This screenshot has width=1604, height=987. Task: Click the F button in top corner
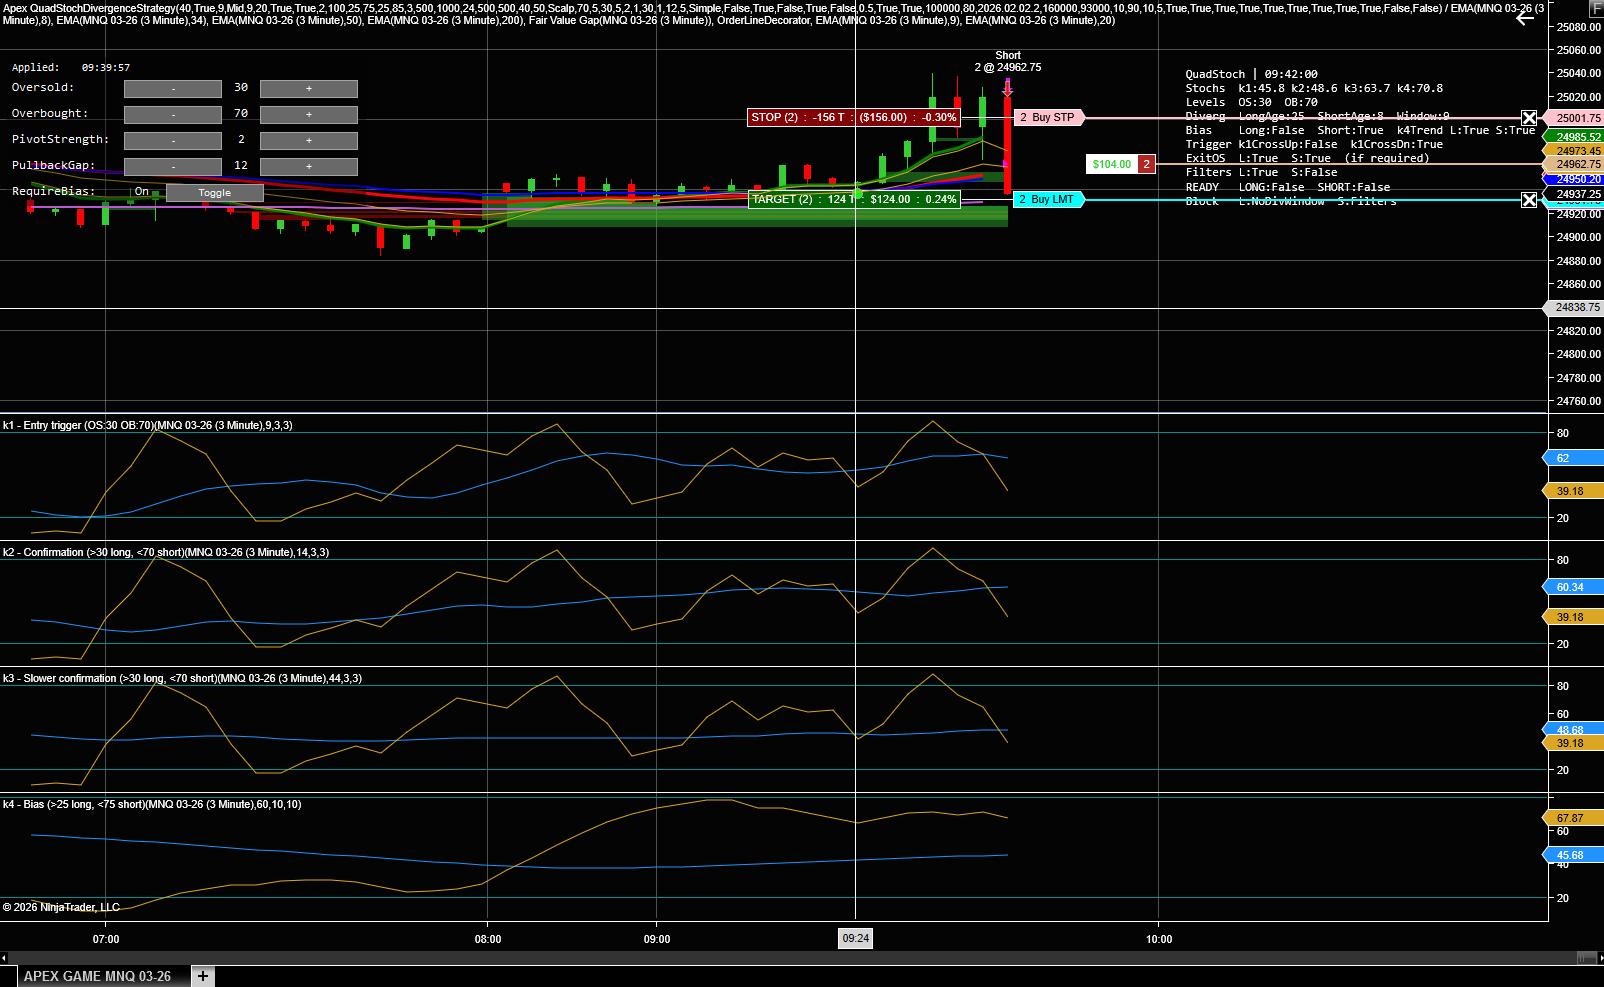pos(1596,8)
